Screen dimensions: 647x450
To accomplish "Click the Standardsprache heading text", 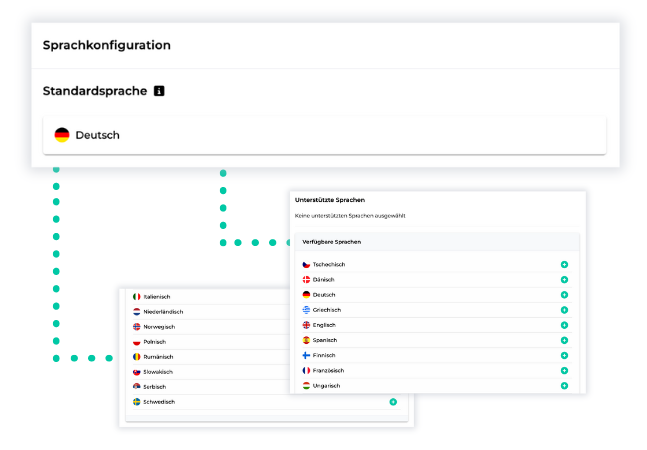I will (x=95, y=91).
